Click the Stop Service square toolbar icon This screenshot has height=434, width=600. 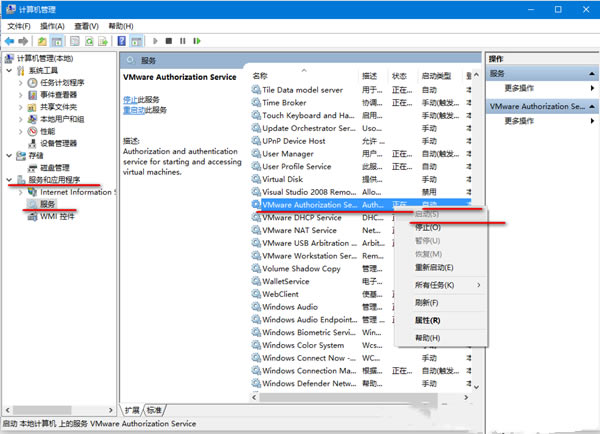click(x=168, y=41)
